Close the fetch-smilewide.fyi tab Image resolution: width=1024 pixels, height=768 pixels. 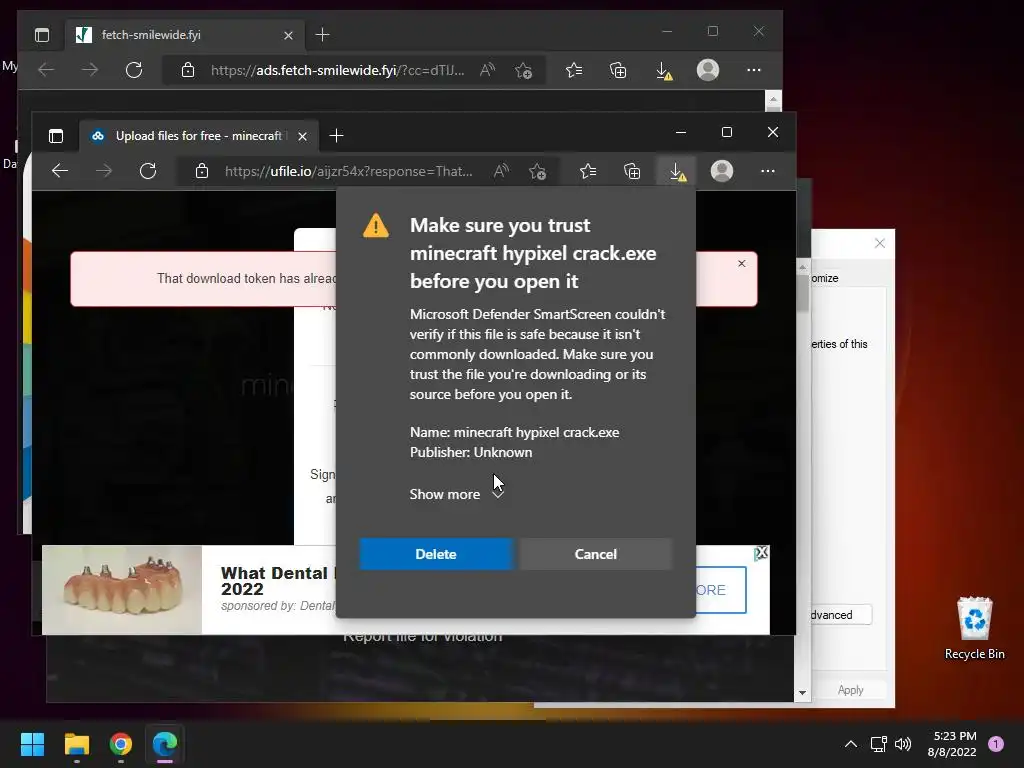pos(288,35)
